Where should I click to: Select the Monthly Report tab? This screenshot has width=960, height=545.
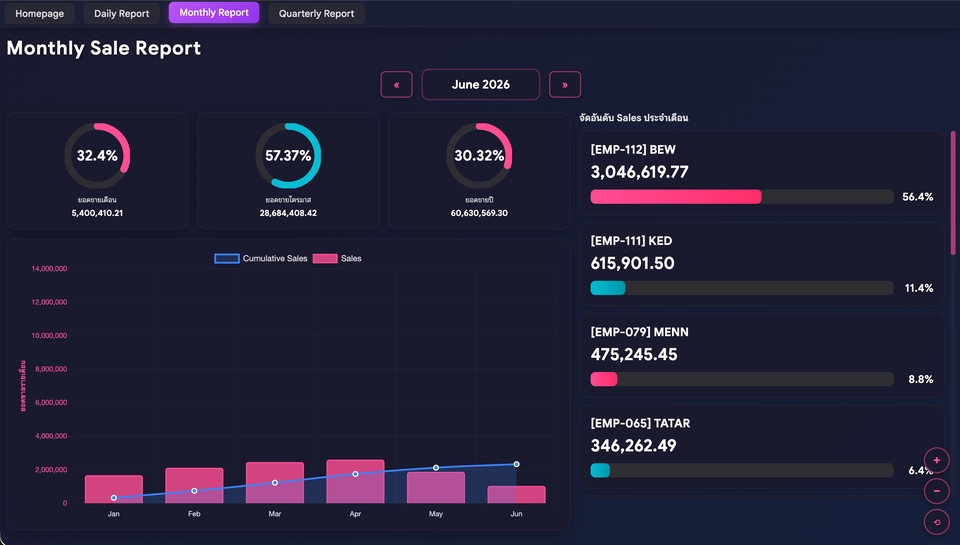(x=214, y=13)
